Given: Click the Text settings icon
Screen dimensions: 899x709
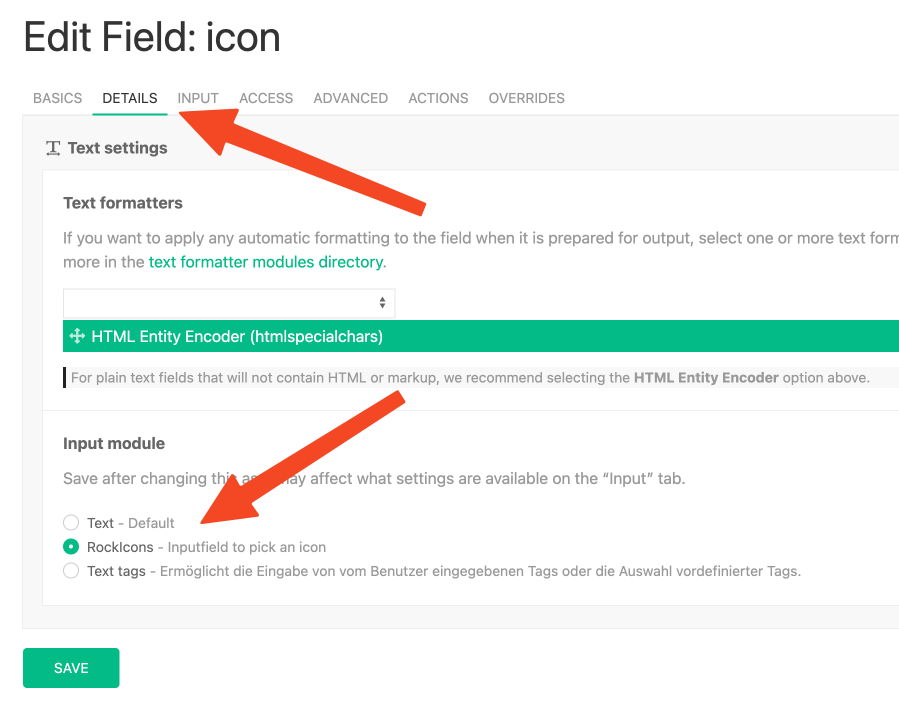Looking at the screenshot, I should click(54, 148).
